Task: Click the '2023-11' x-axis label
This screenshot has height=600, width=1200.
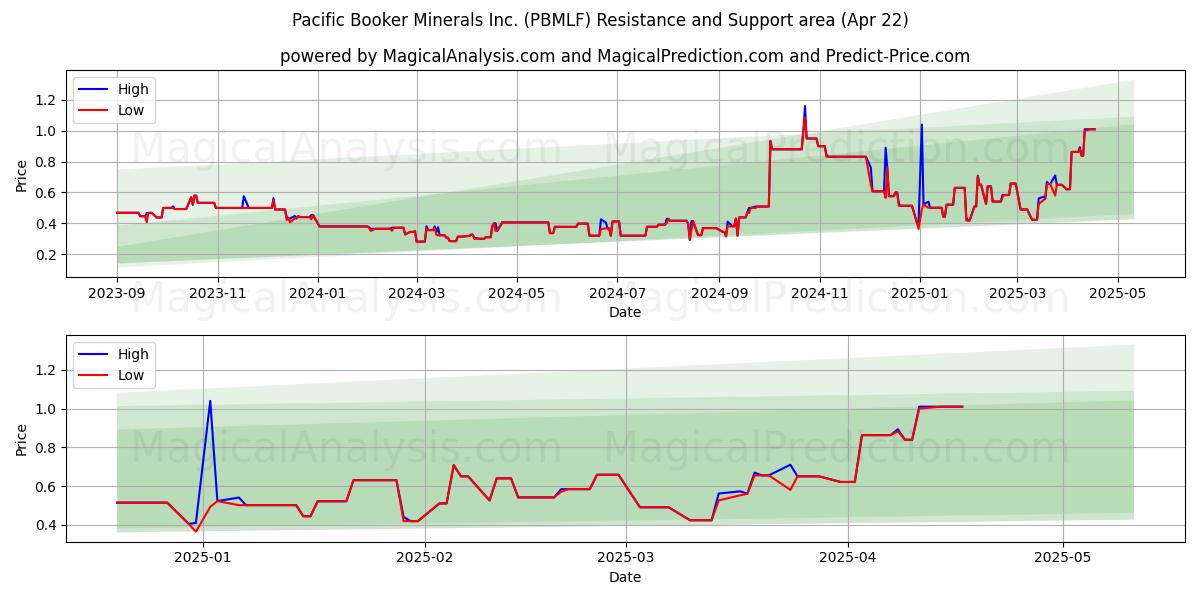Action: (217, 293)
